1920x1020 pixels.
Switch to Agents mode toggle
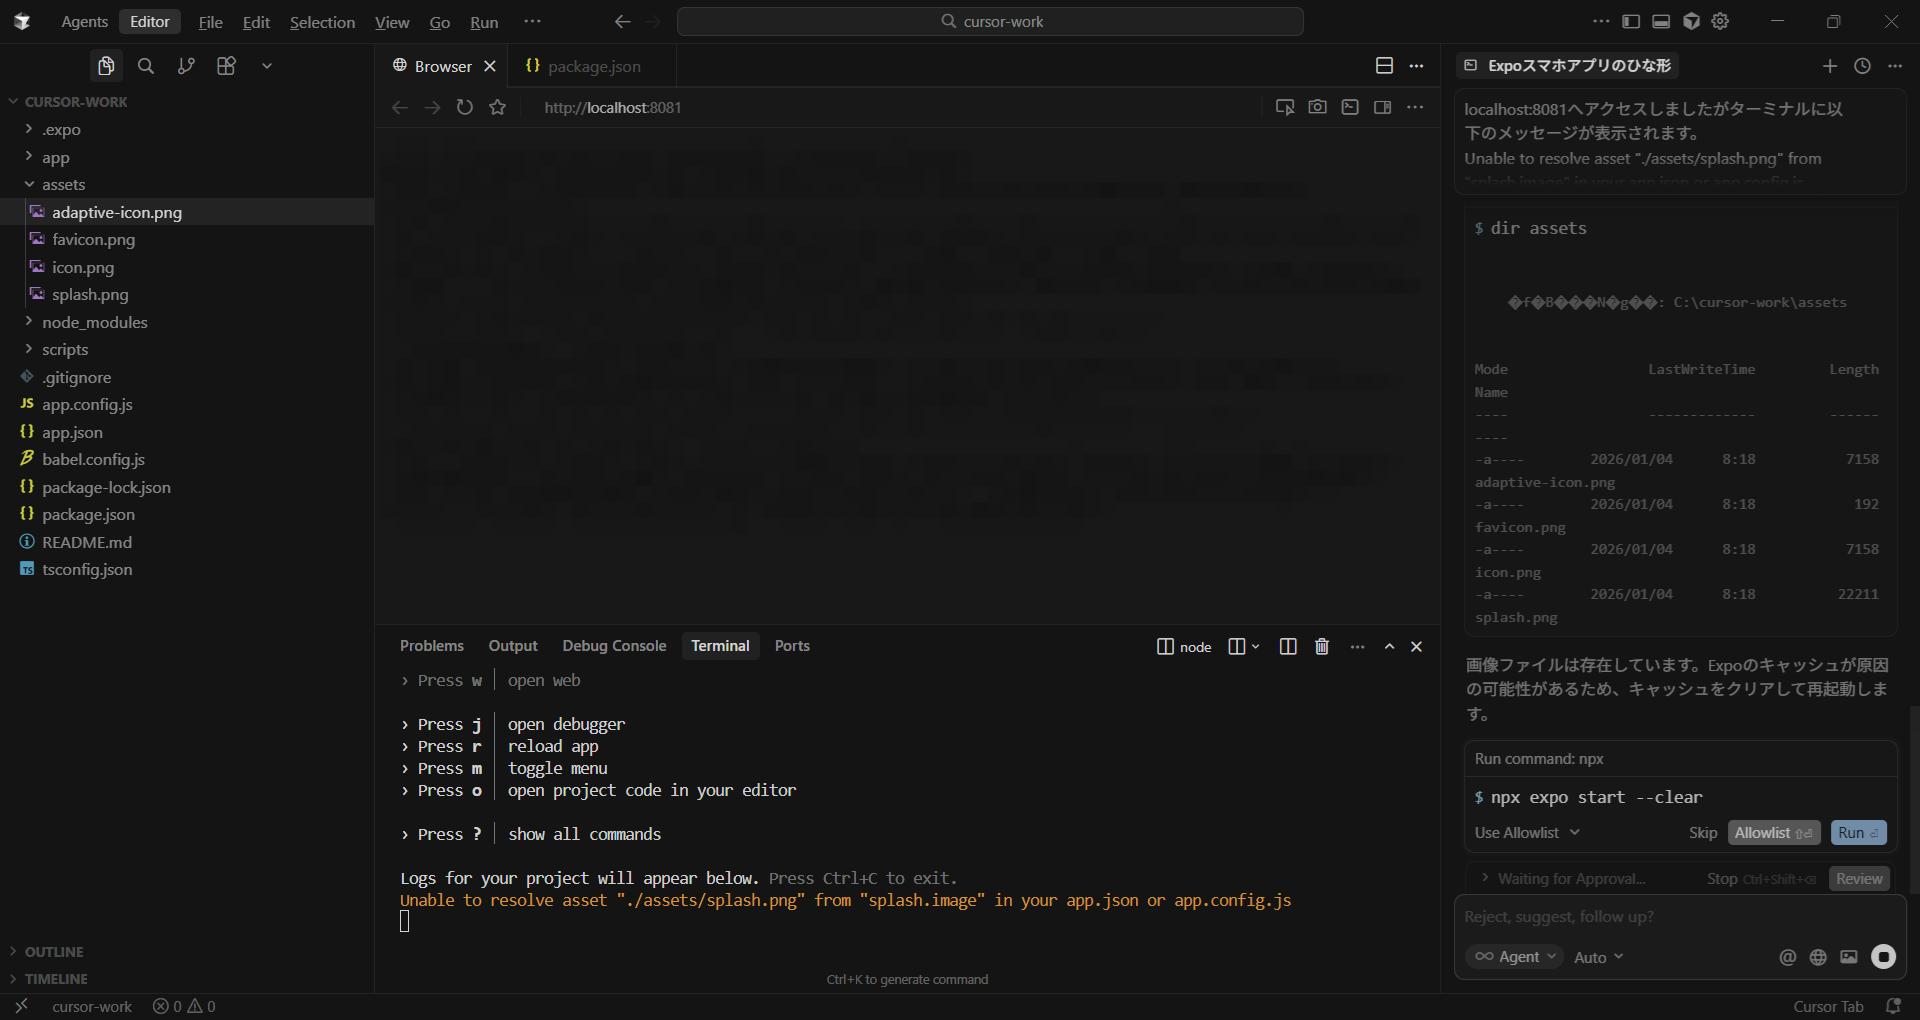pyautogui.click(x=84, y=22)
